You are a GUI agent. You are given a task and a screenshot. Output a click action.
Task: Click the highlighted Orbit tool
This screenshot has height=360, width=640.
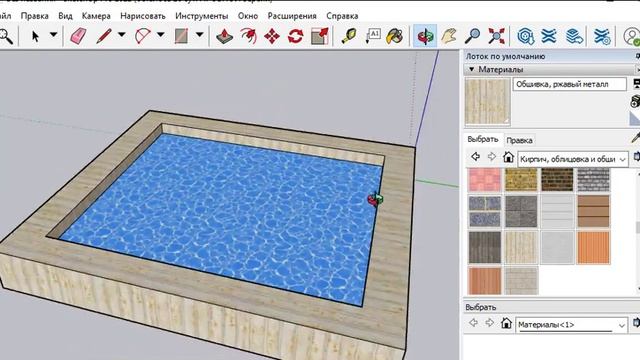[x=425, y=36]
